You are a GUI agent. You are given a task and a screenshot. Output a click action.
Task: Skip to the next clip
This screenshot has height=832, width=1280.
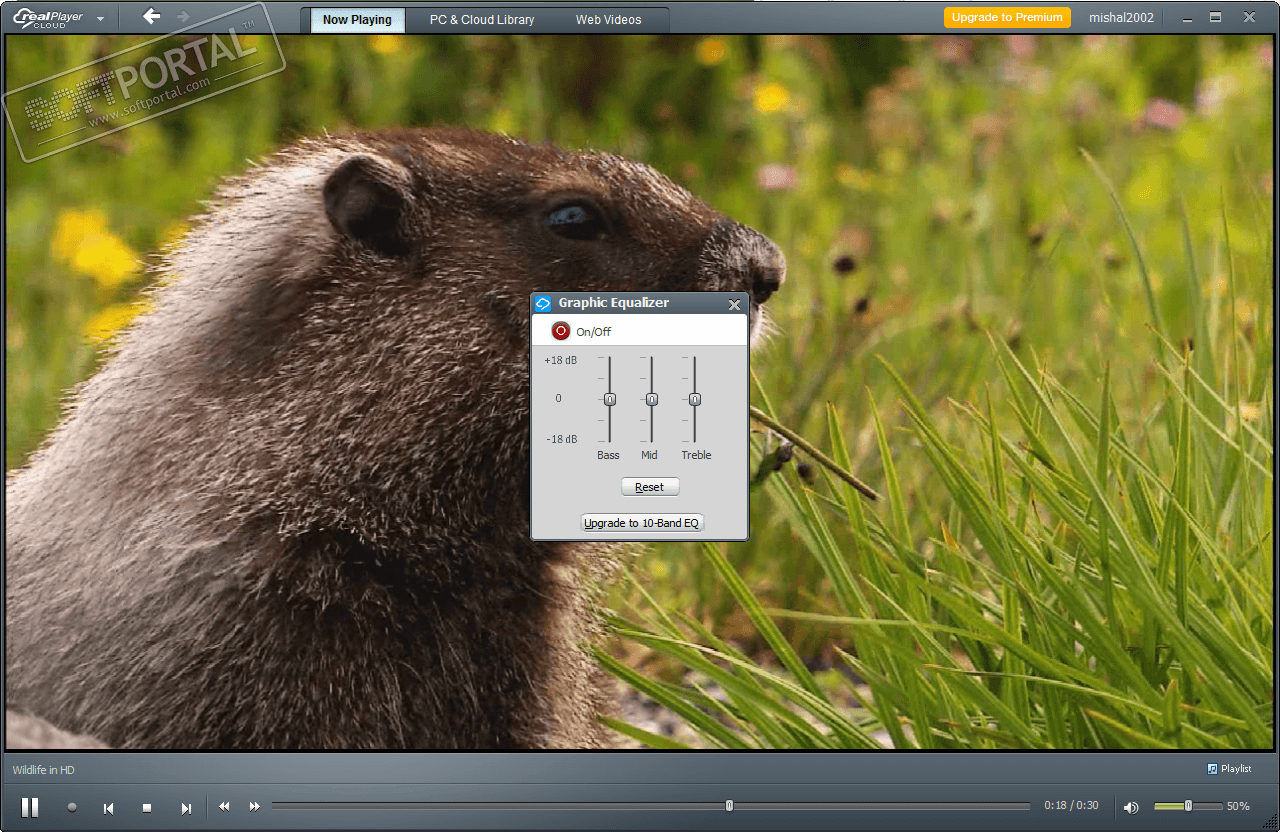186,808
